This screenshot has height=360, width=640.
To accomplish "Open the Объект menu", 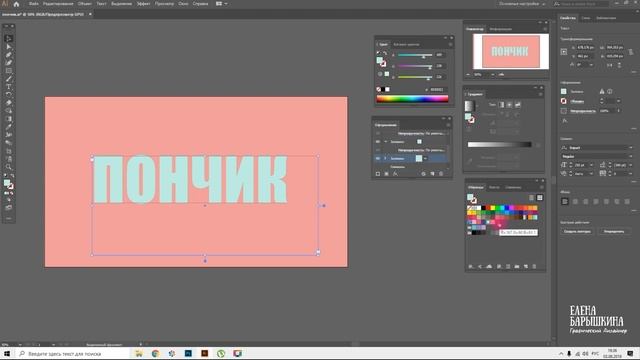I will 84,4.
